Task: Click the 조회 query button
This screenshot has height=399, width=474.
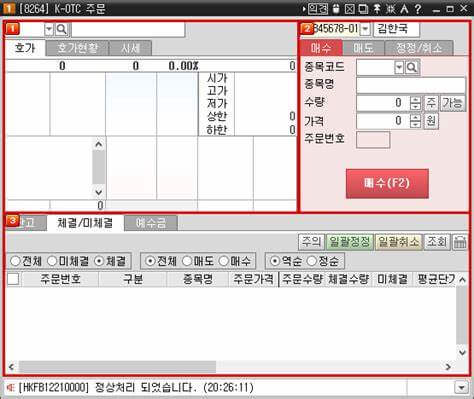Action: pyautogui.click(x=437, y=242)
